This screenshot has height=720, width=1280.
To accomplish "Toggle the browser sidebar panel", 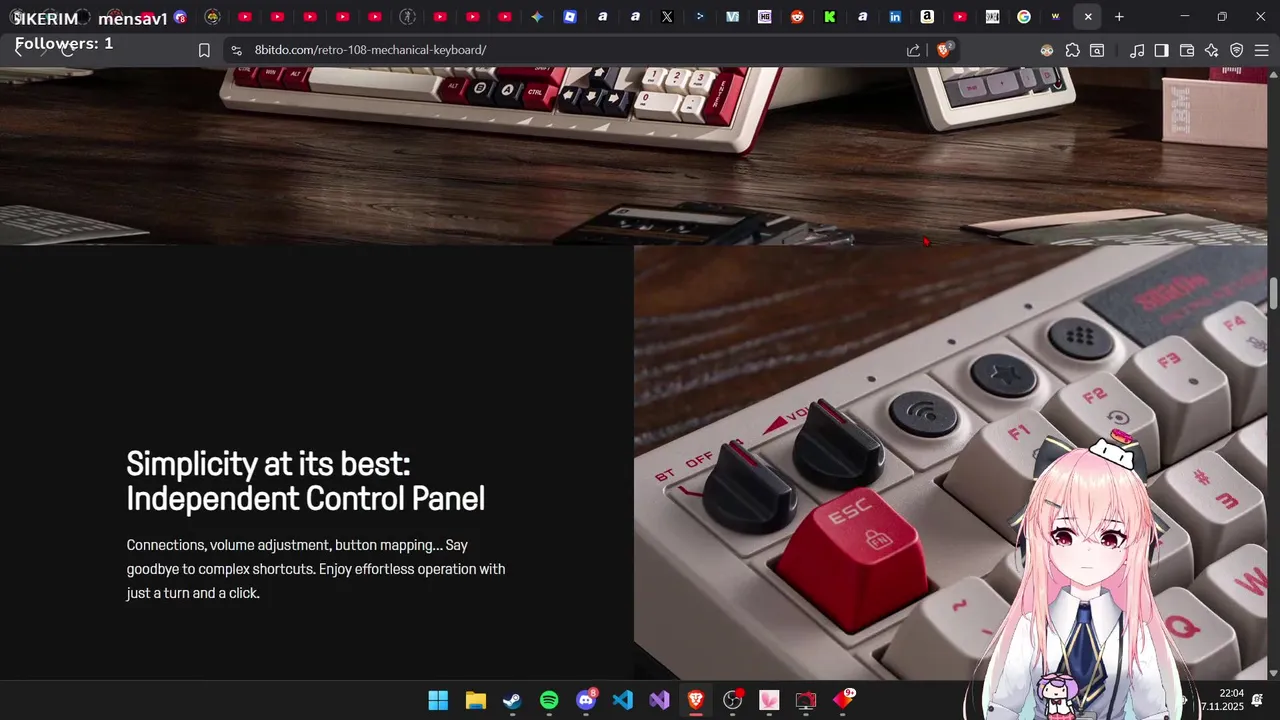I will click(x=1161, y=50).
